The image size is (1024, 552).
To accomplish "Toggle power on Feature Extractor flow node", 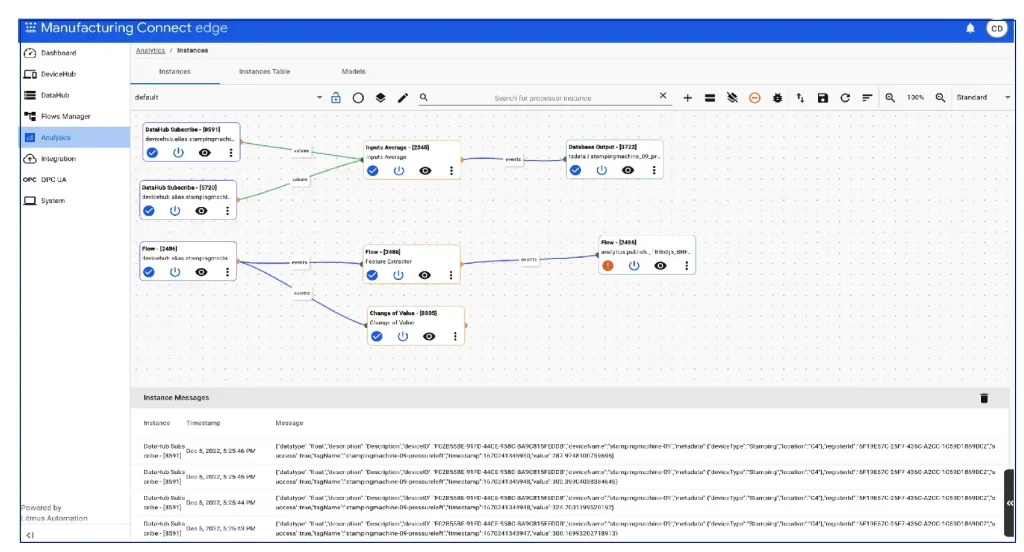I will pos(398,275).
